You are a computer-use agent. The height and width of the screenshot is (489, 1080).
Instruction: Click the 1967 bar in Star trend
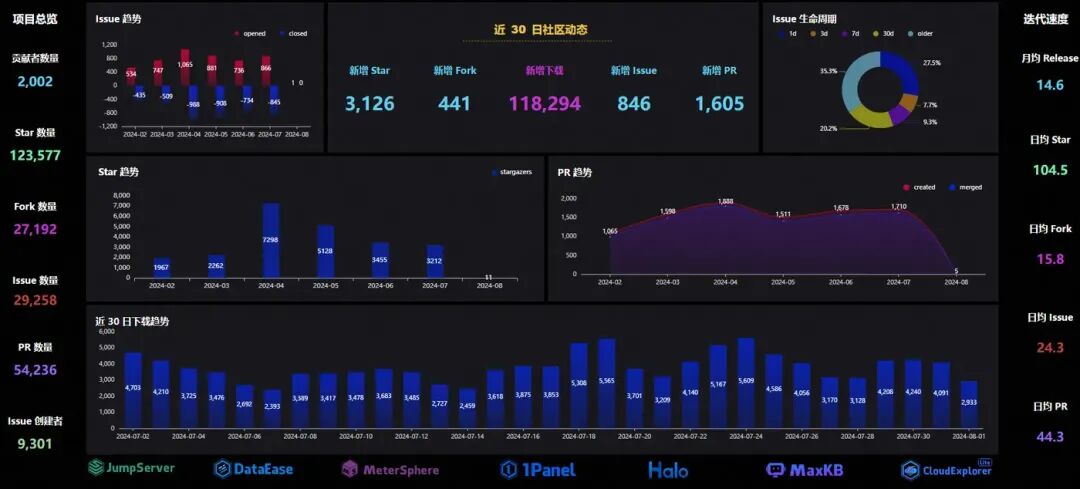click(161, 267)
